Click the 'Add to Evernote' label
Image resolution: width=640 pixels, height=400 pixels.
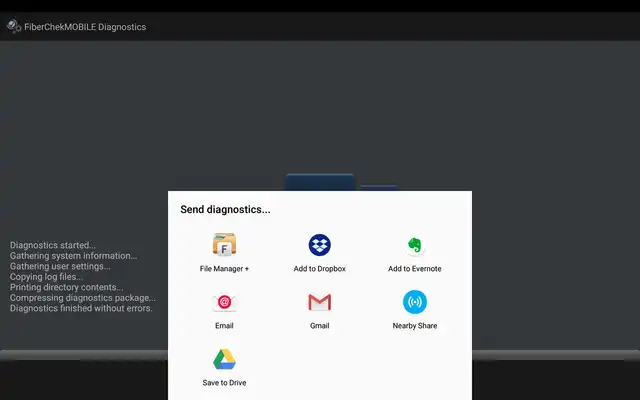(415, 269)
